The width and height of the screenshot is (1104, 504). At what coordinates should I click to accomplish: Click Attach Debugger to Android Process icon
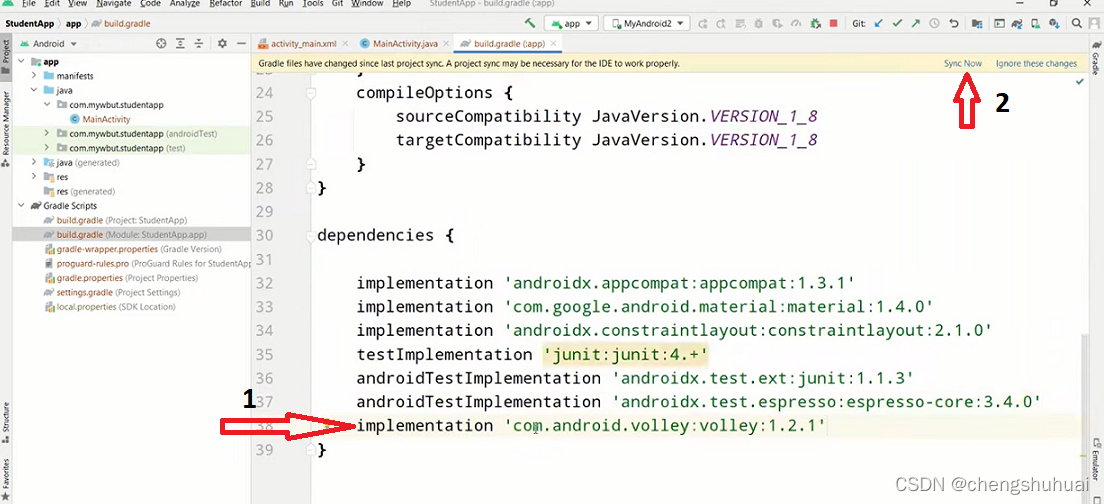click(815, 23)
